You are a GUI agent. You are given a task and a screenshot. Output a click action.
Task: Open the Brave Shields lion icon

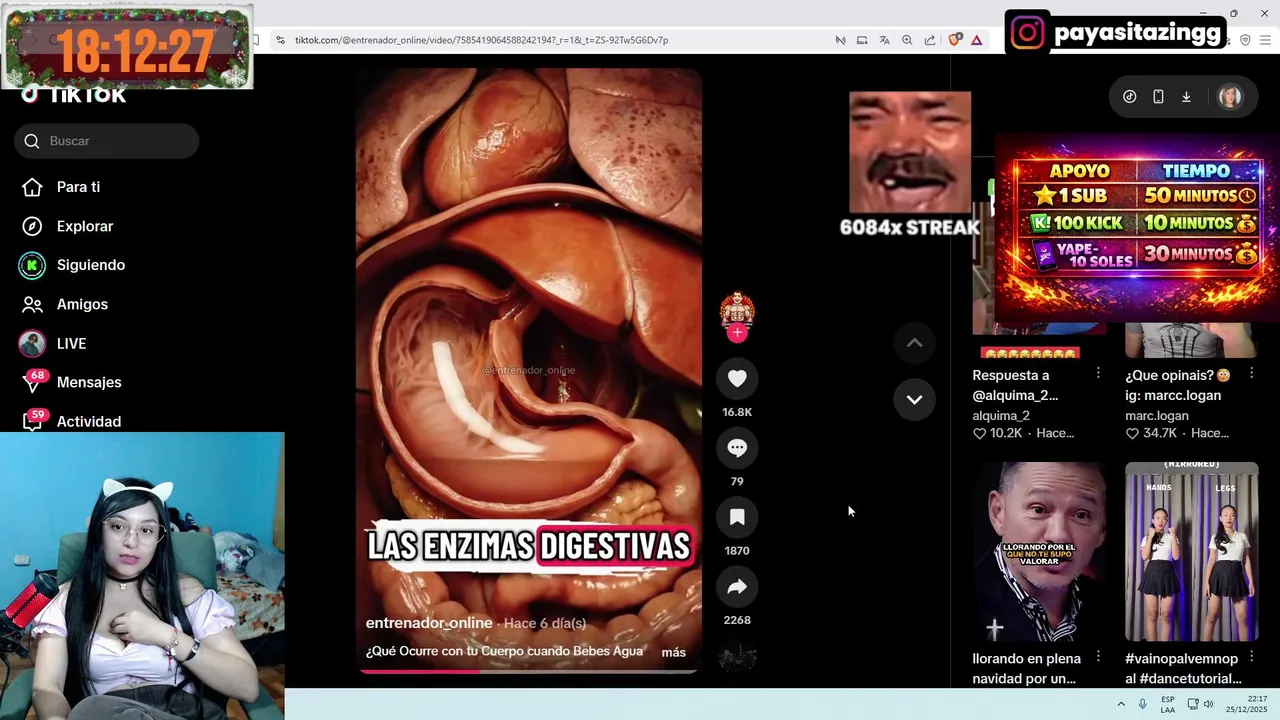pyautogui.click(x=955, y=40)
